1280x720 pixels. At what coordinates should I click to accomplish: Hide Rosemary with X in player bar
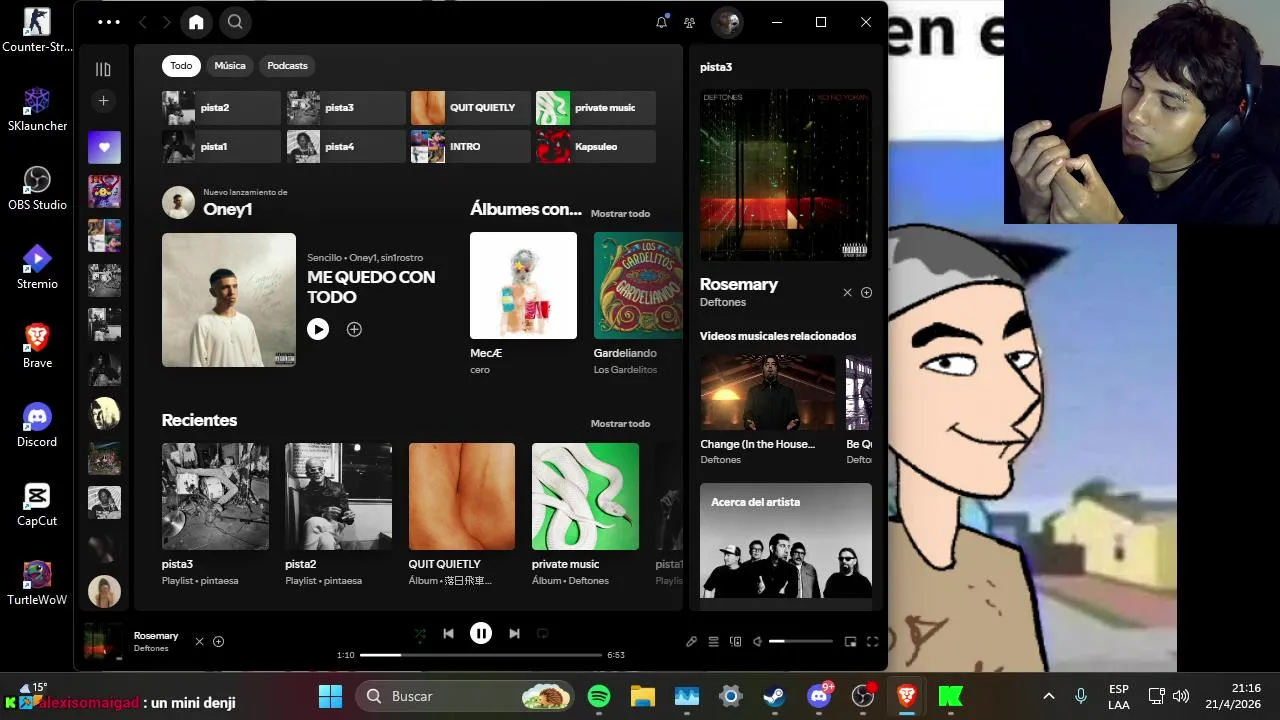199,641
